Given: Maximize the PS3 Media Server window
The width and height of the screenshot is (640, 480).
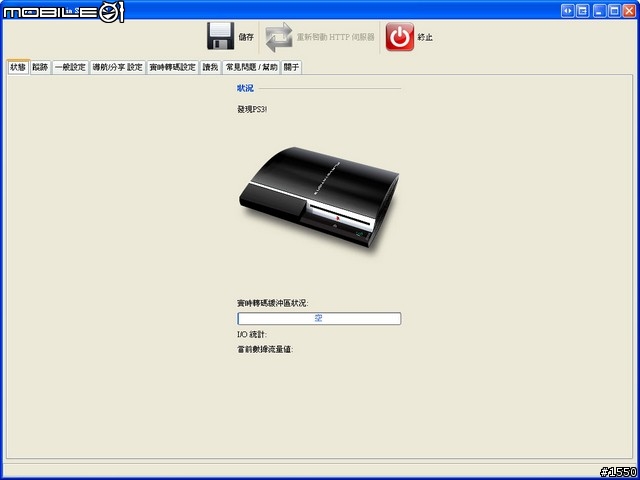Looking at the screenshot, I should click(614, 11).
